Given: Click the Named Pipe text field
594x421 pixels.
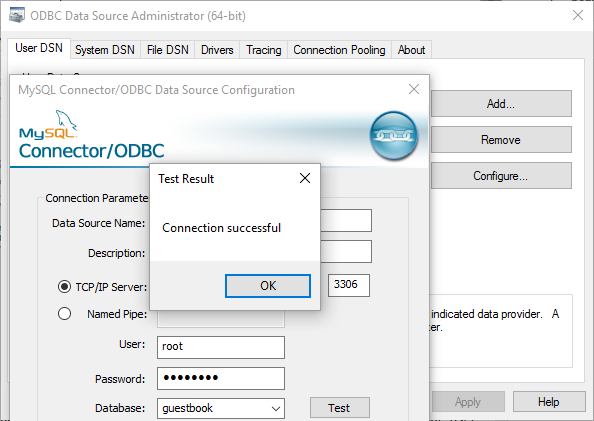Looking at the screenshot, I should (x=221, y=319).
